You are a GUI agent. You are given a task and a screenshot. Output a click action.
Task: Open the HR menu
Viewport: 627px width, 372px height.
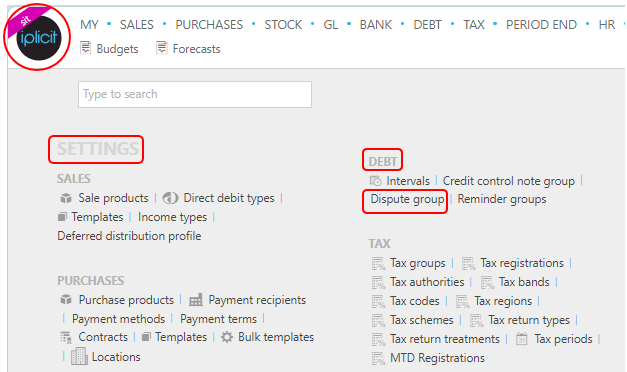pos(607,25)
